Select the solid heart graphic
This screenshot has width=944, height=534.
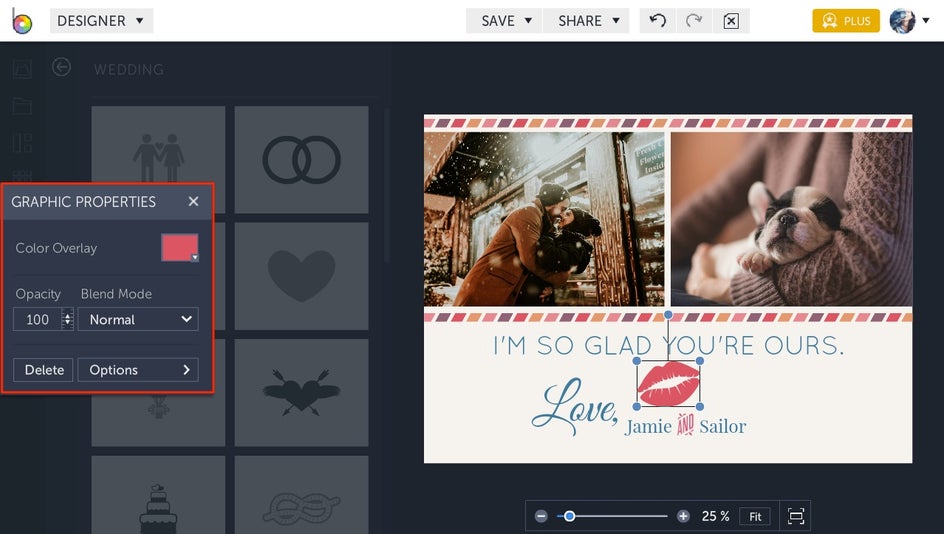click(x=301, y=276)
